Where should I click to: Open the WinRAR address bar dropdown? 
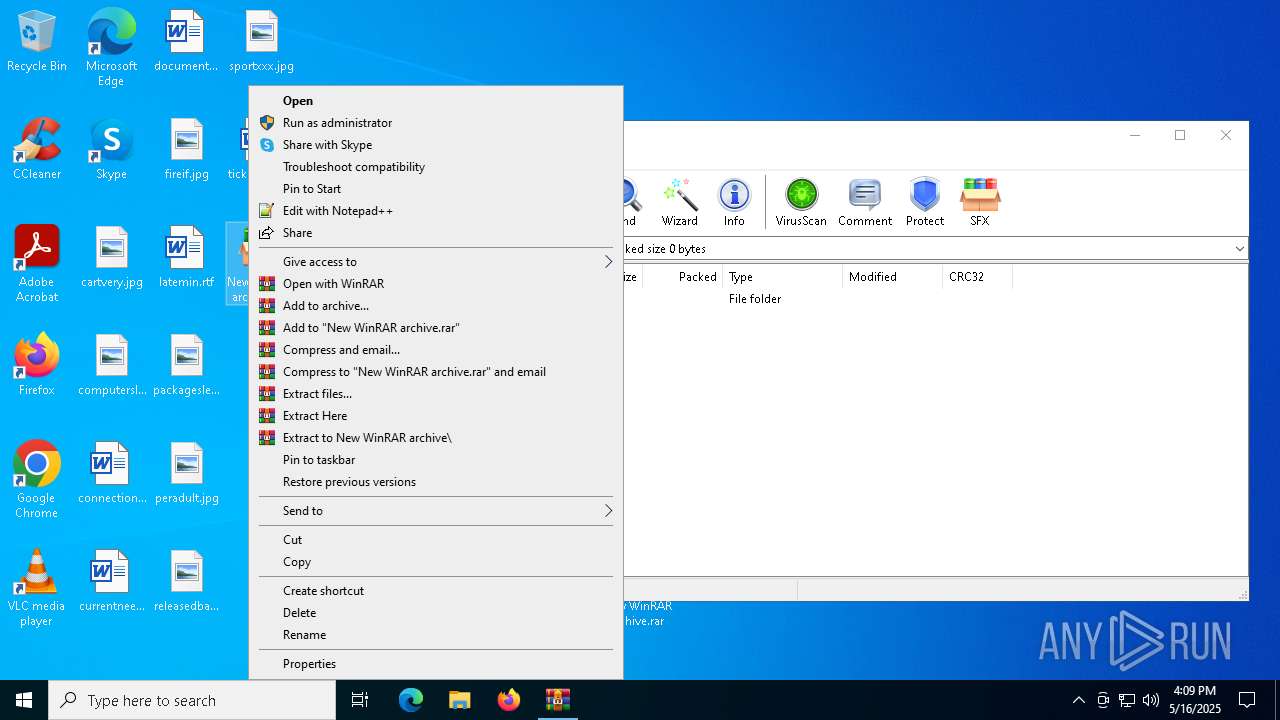[1239, 249]
